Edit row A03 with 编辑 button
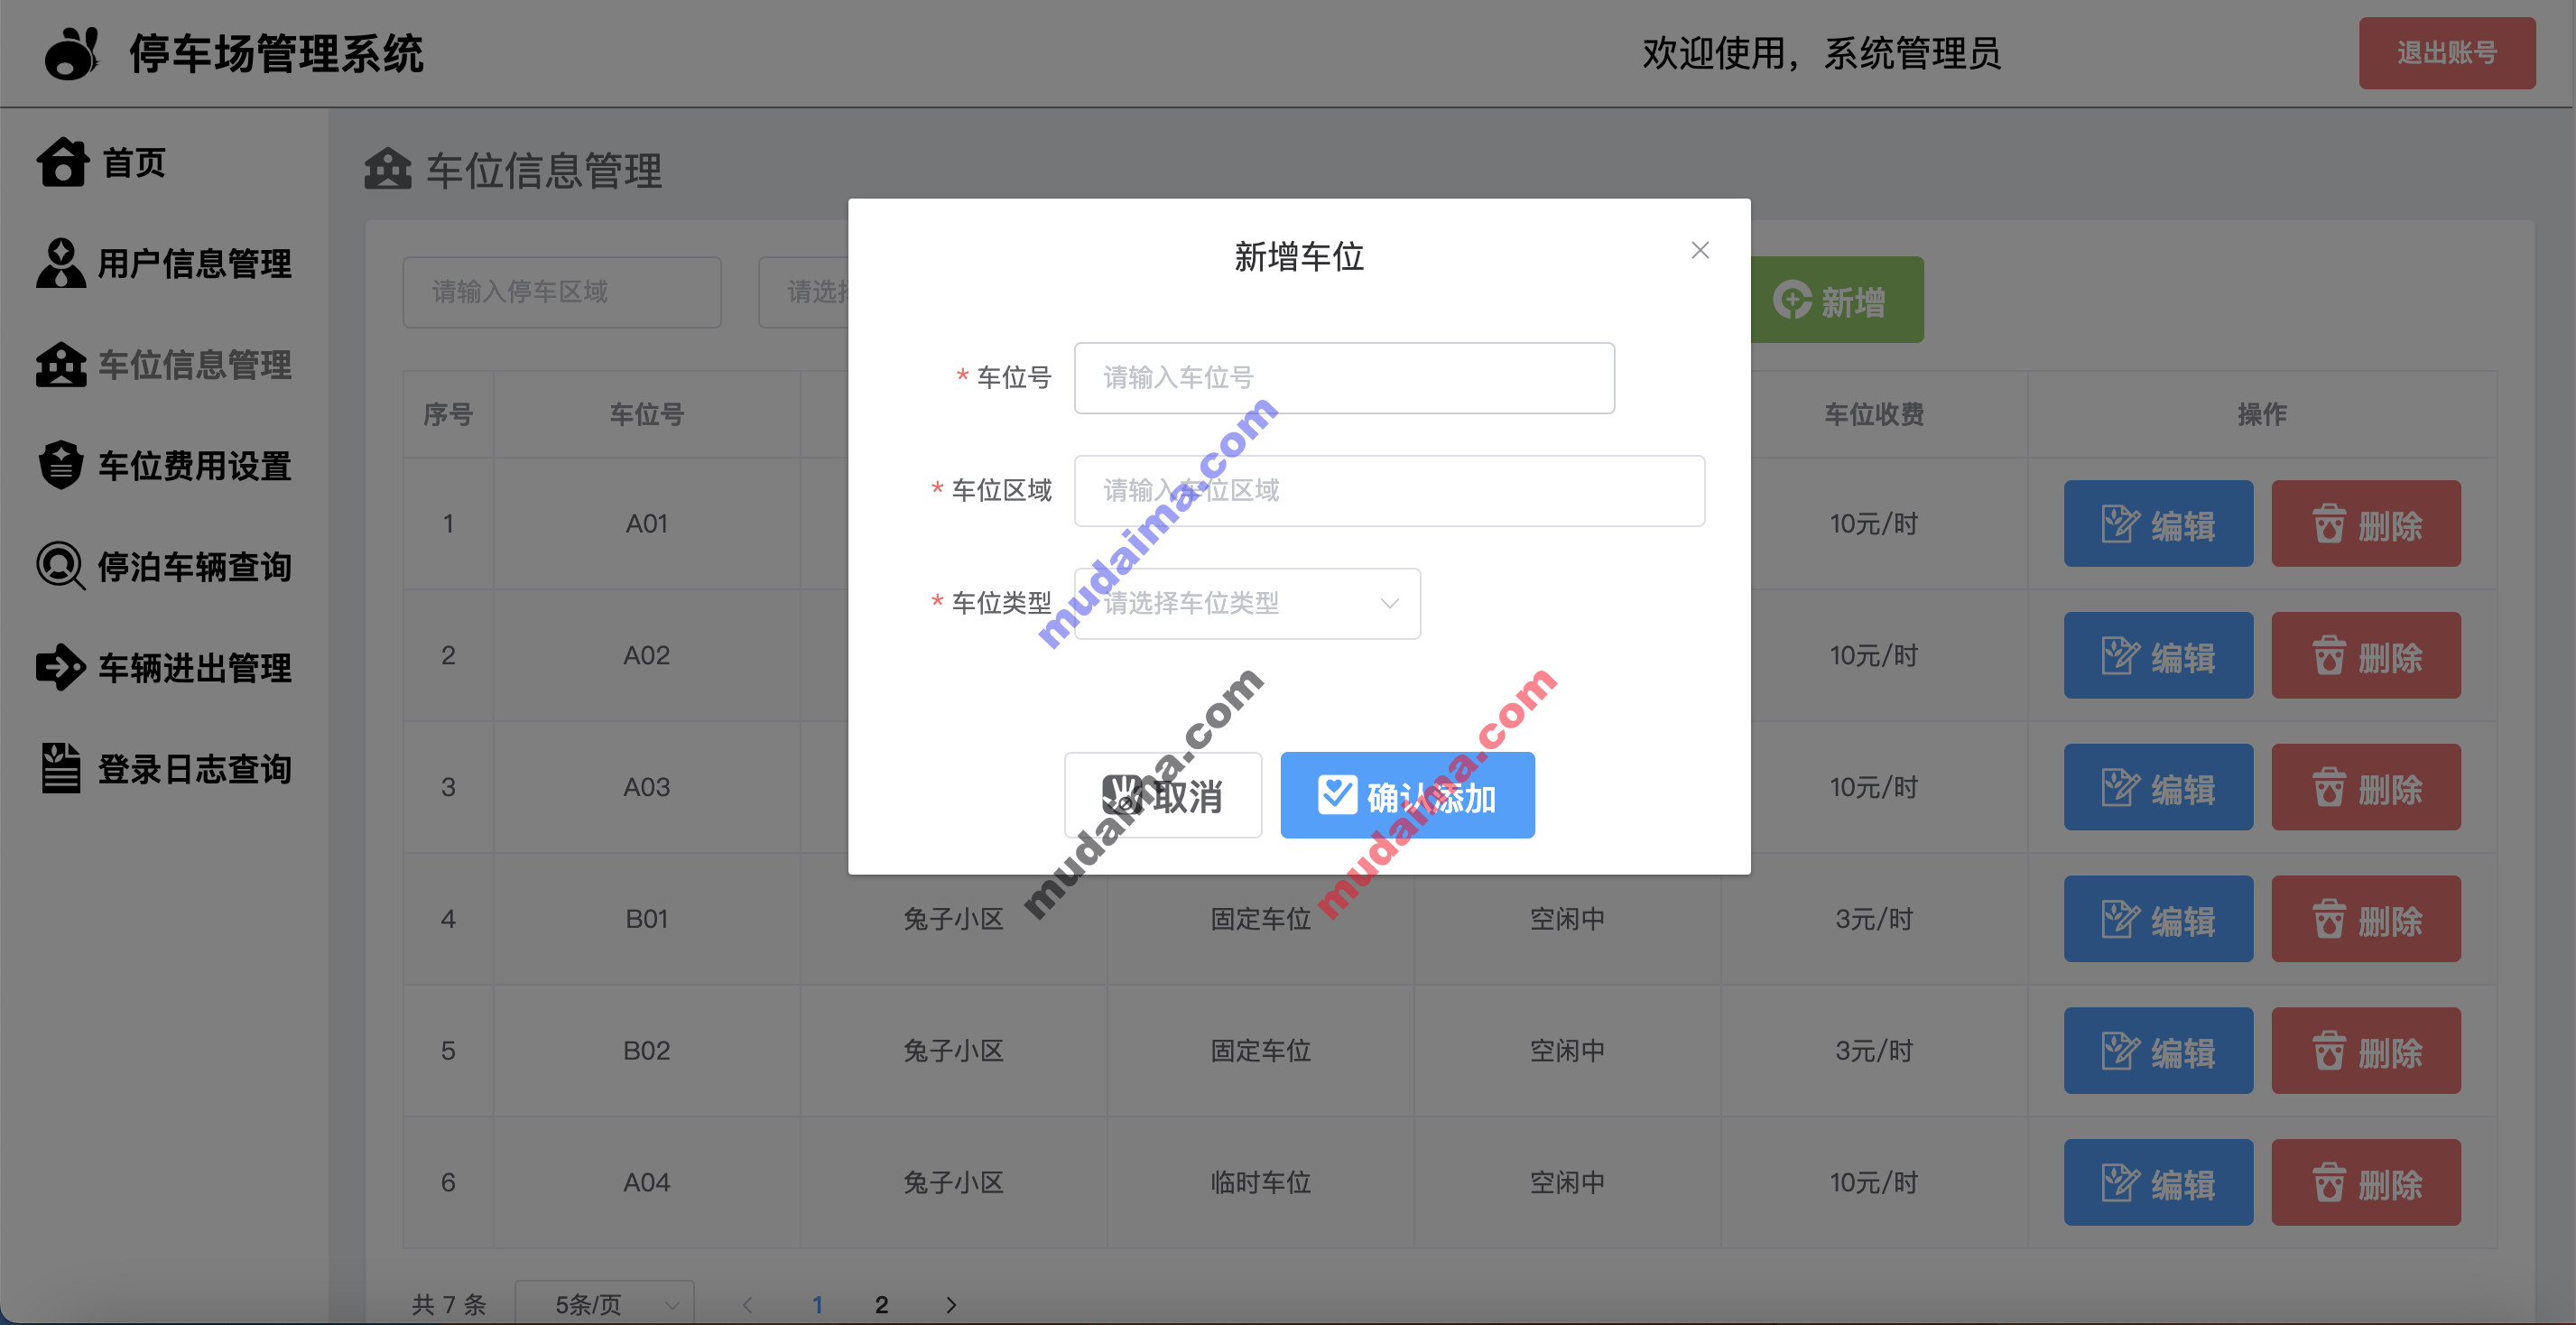 coord(2158,788)
